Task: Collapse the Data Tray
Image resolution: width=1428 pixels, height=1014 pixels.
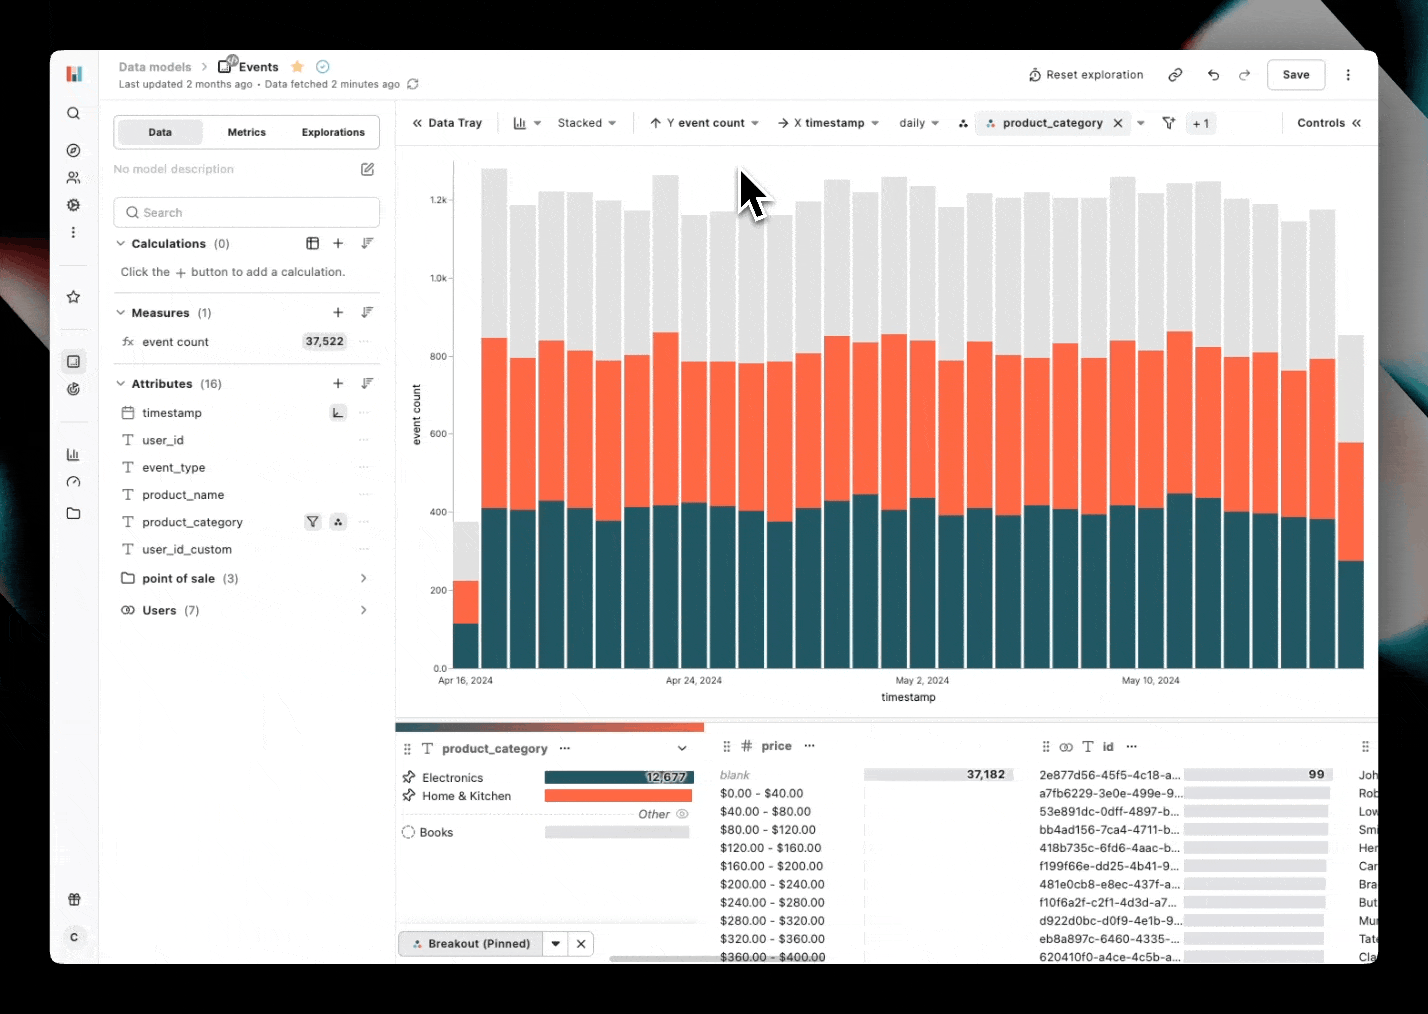Action: (446, 123)
